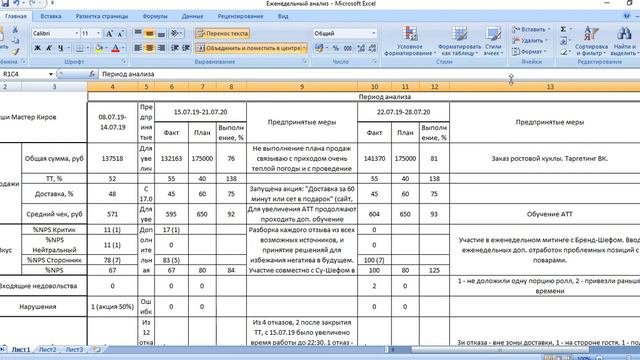Image resolution: width=640 pixels, height=360 pixels.
Task: Switch to sheet tab Лист3
Action: pyautogui.click(x=74, y=349)
